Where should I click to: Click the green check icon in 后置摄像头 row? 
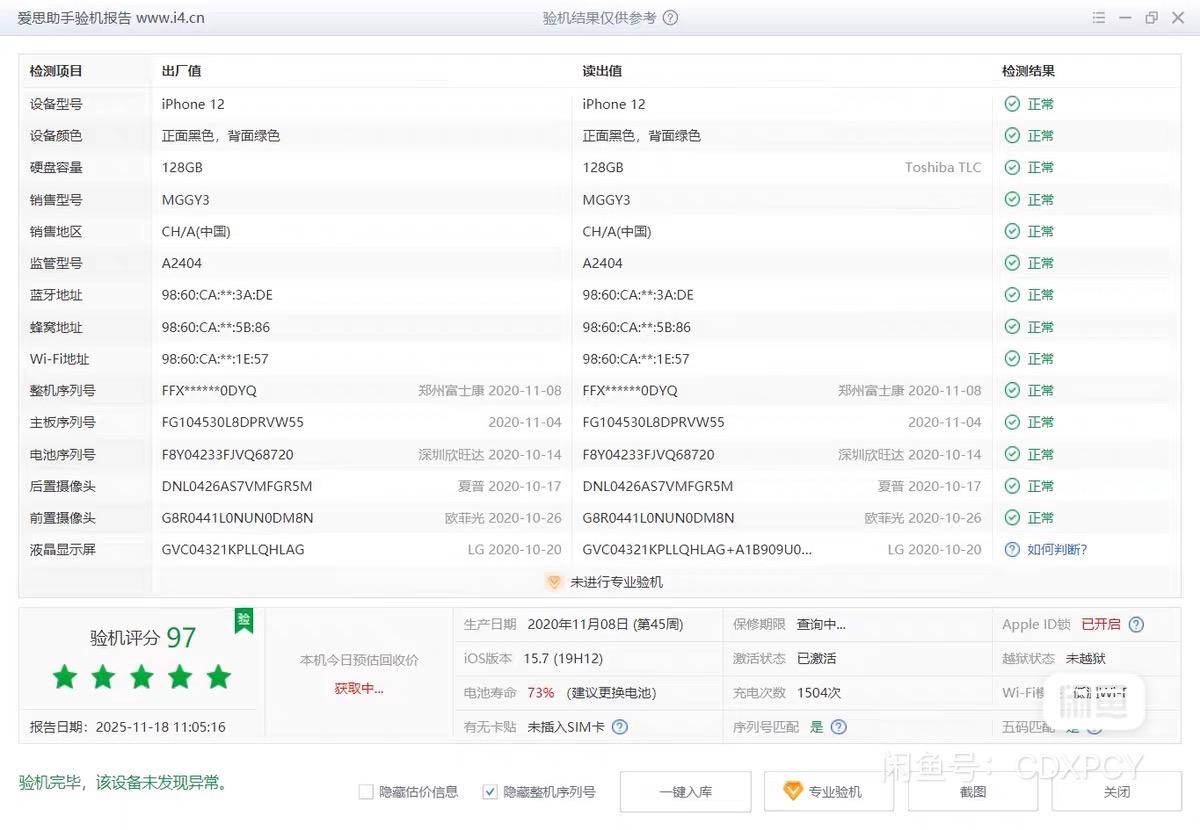(1012, 486)
